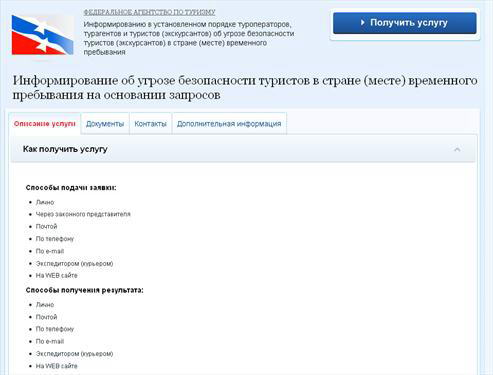Click the service description paragraph beside logo
The image size is (493, 375).
point(189,38)
